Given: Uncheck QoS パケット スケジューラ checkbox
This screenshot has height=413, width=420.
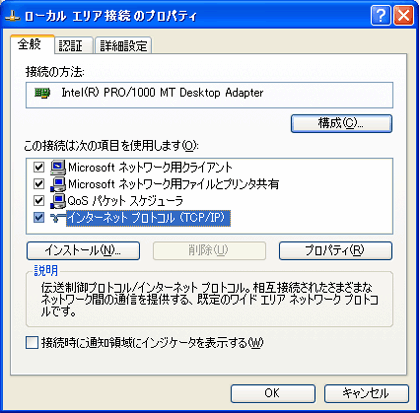Looking at the screenshot, I should point(39,201).
